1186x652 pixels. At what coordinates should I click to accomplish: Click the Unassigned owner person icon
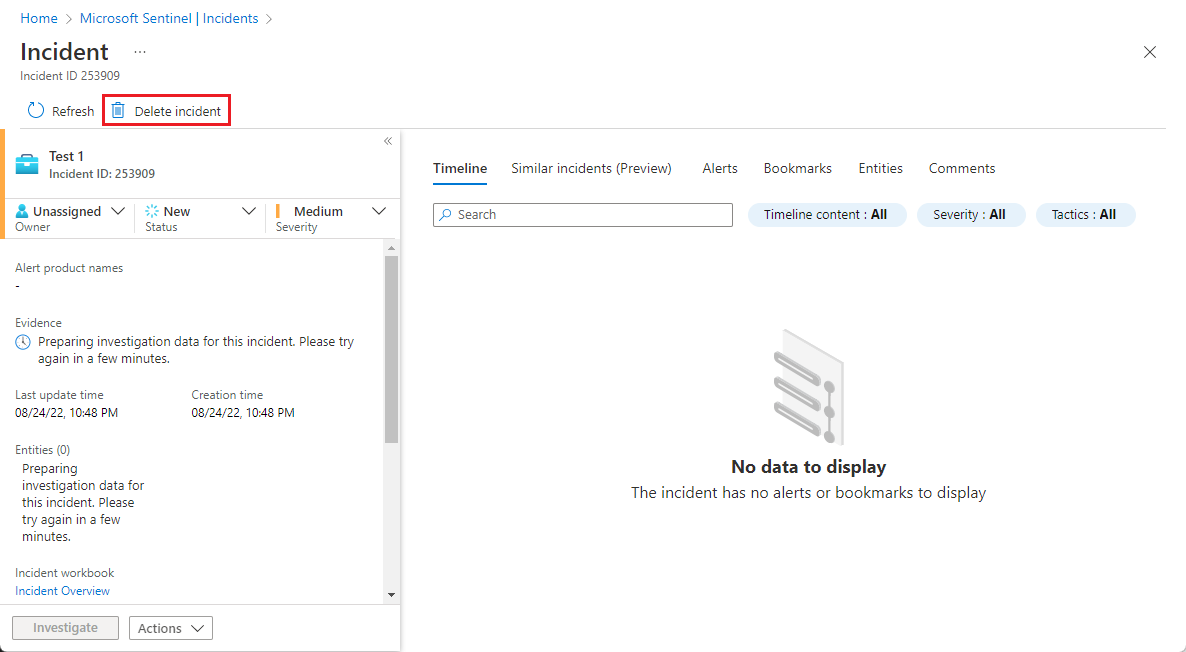(21, 211)
